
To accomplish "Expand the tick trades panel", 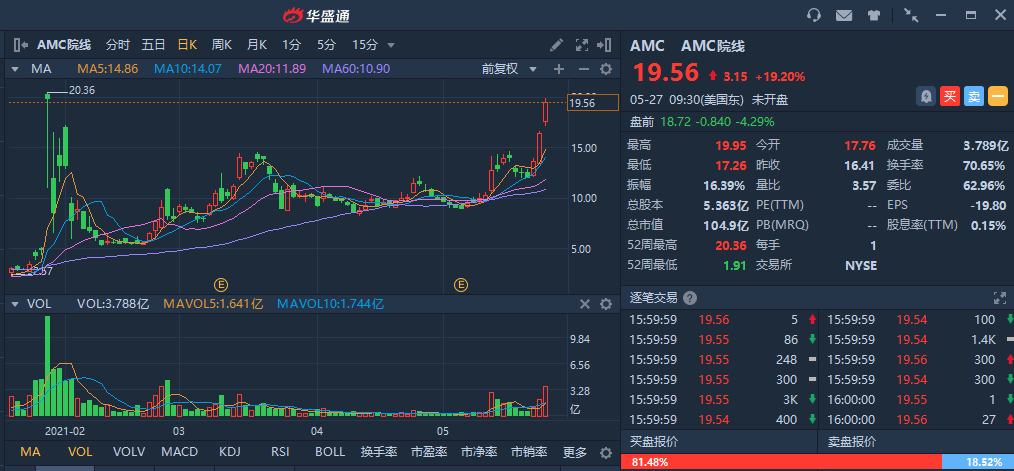I will coord(1000,298).
